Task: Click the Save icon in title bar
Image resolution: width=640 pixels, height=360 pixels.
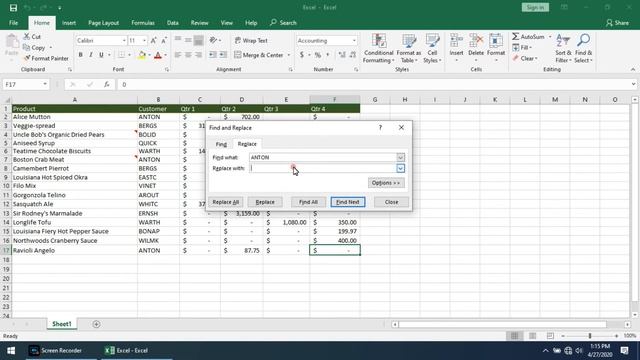Action: tap(13, 8)
